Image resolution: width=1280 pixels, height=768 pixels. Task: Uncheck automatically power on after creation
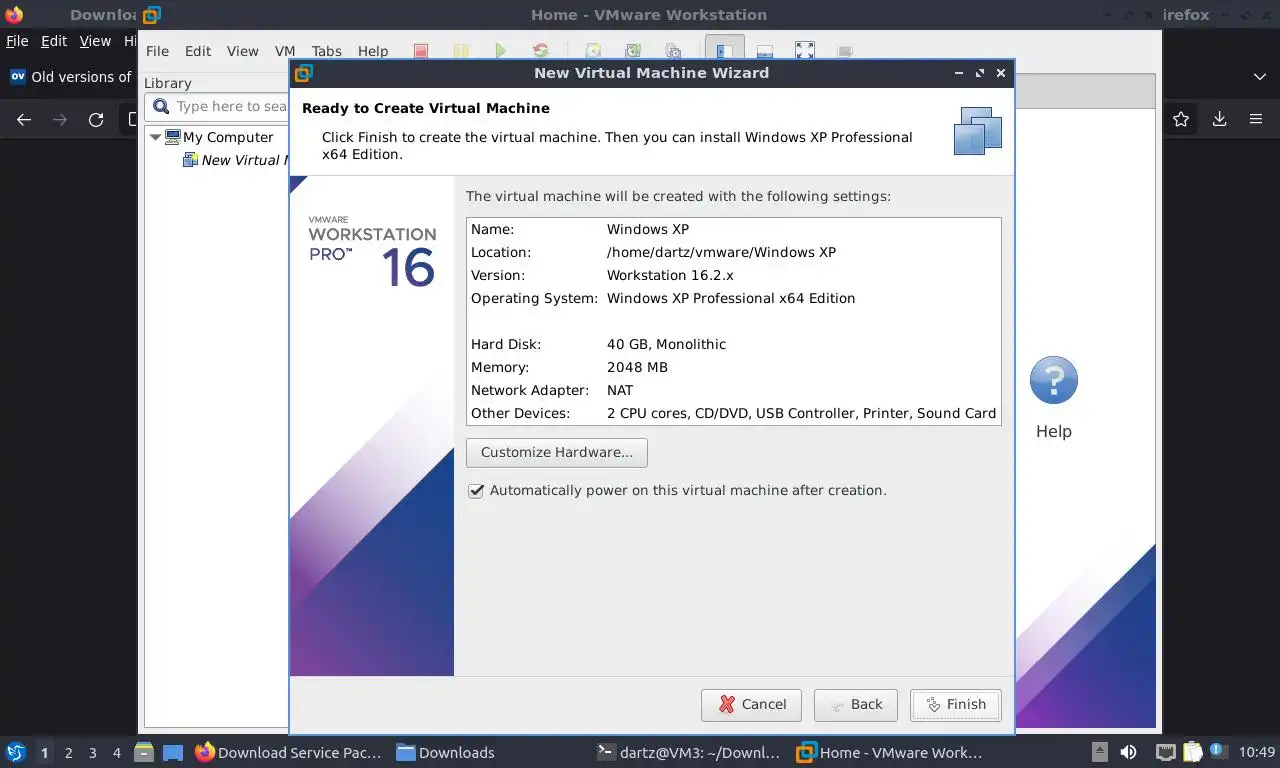click(x=476, y=491)
